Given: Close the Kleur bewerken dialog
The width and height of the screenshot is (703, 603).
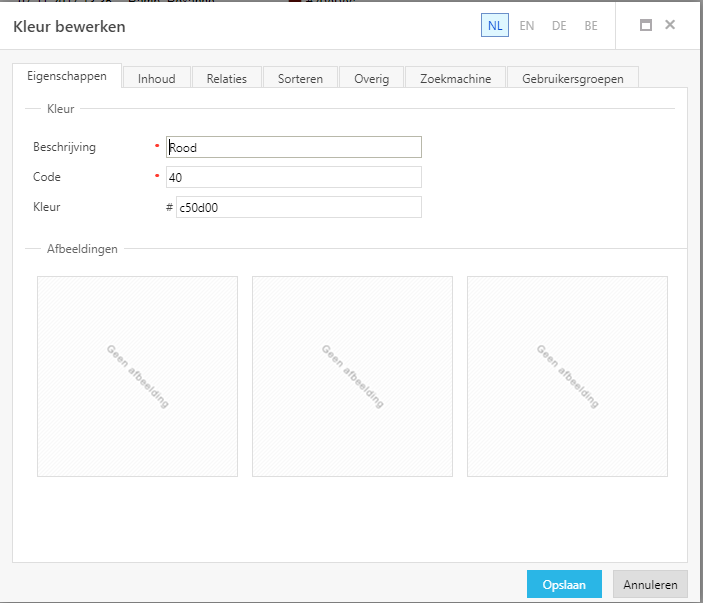Looking at the screenshot, I should [x=670, y=25].
